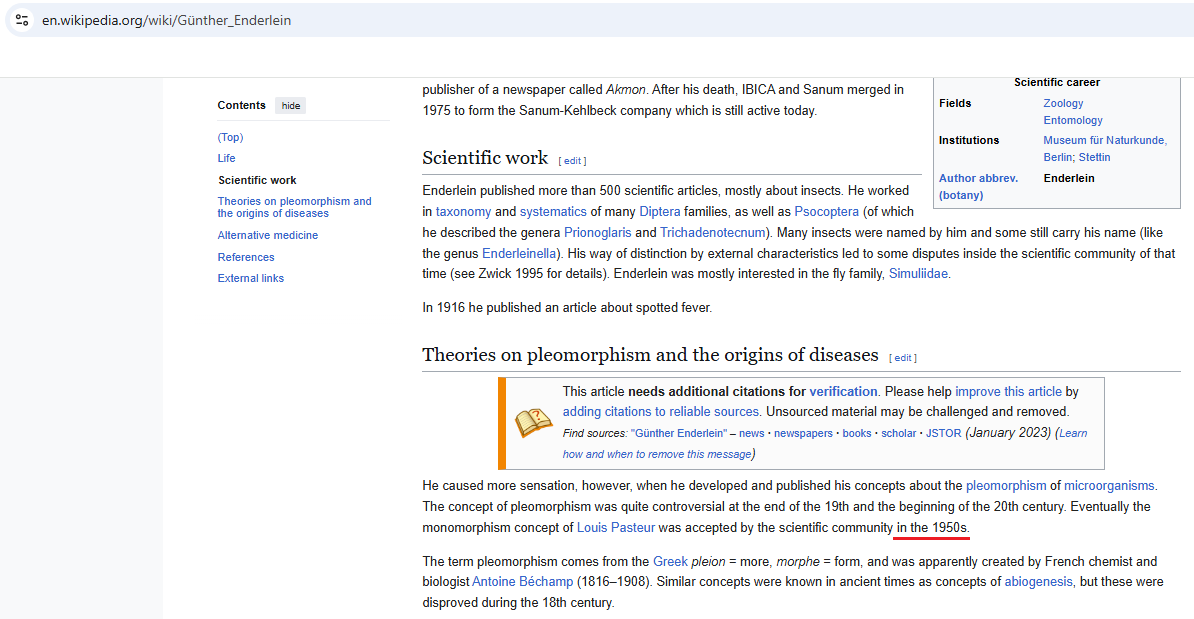Screen dimensions: 1194x619
Task: Click the Scientific work heading
Action: click(x=485, y=158)
